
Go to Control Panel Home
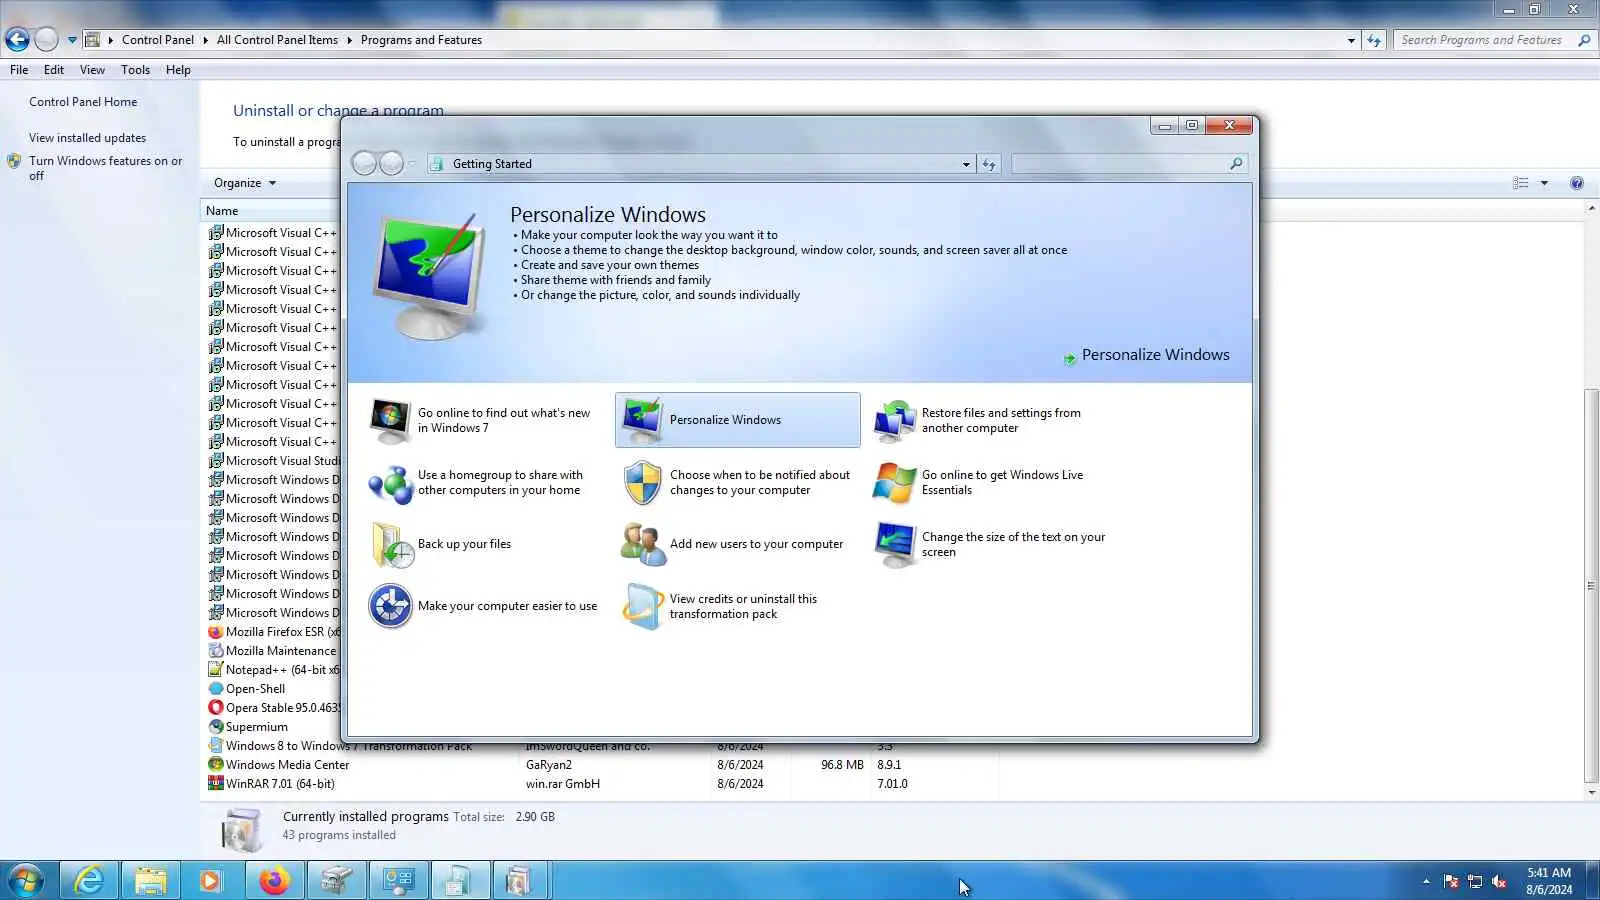click(x=83, y=102)
